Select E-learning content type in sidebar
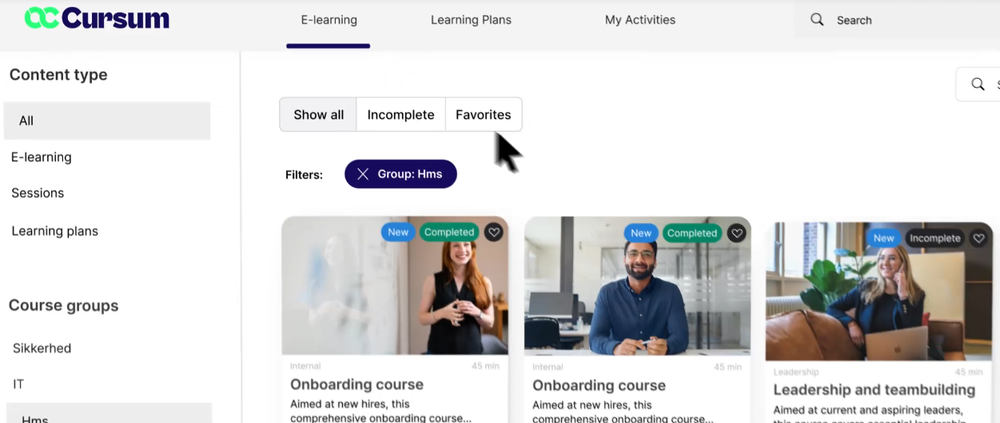Viewport: 1000px width, 423px height. [41, 157]
